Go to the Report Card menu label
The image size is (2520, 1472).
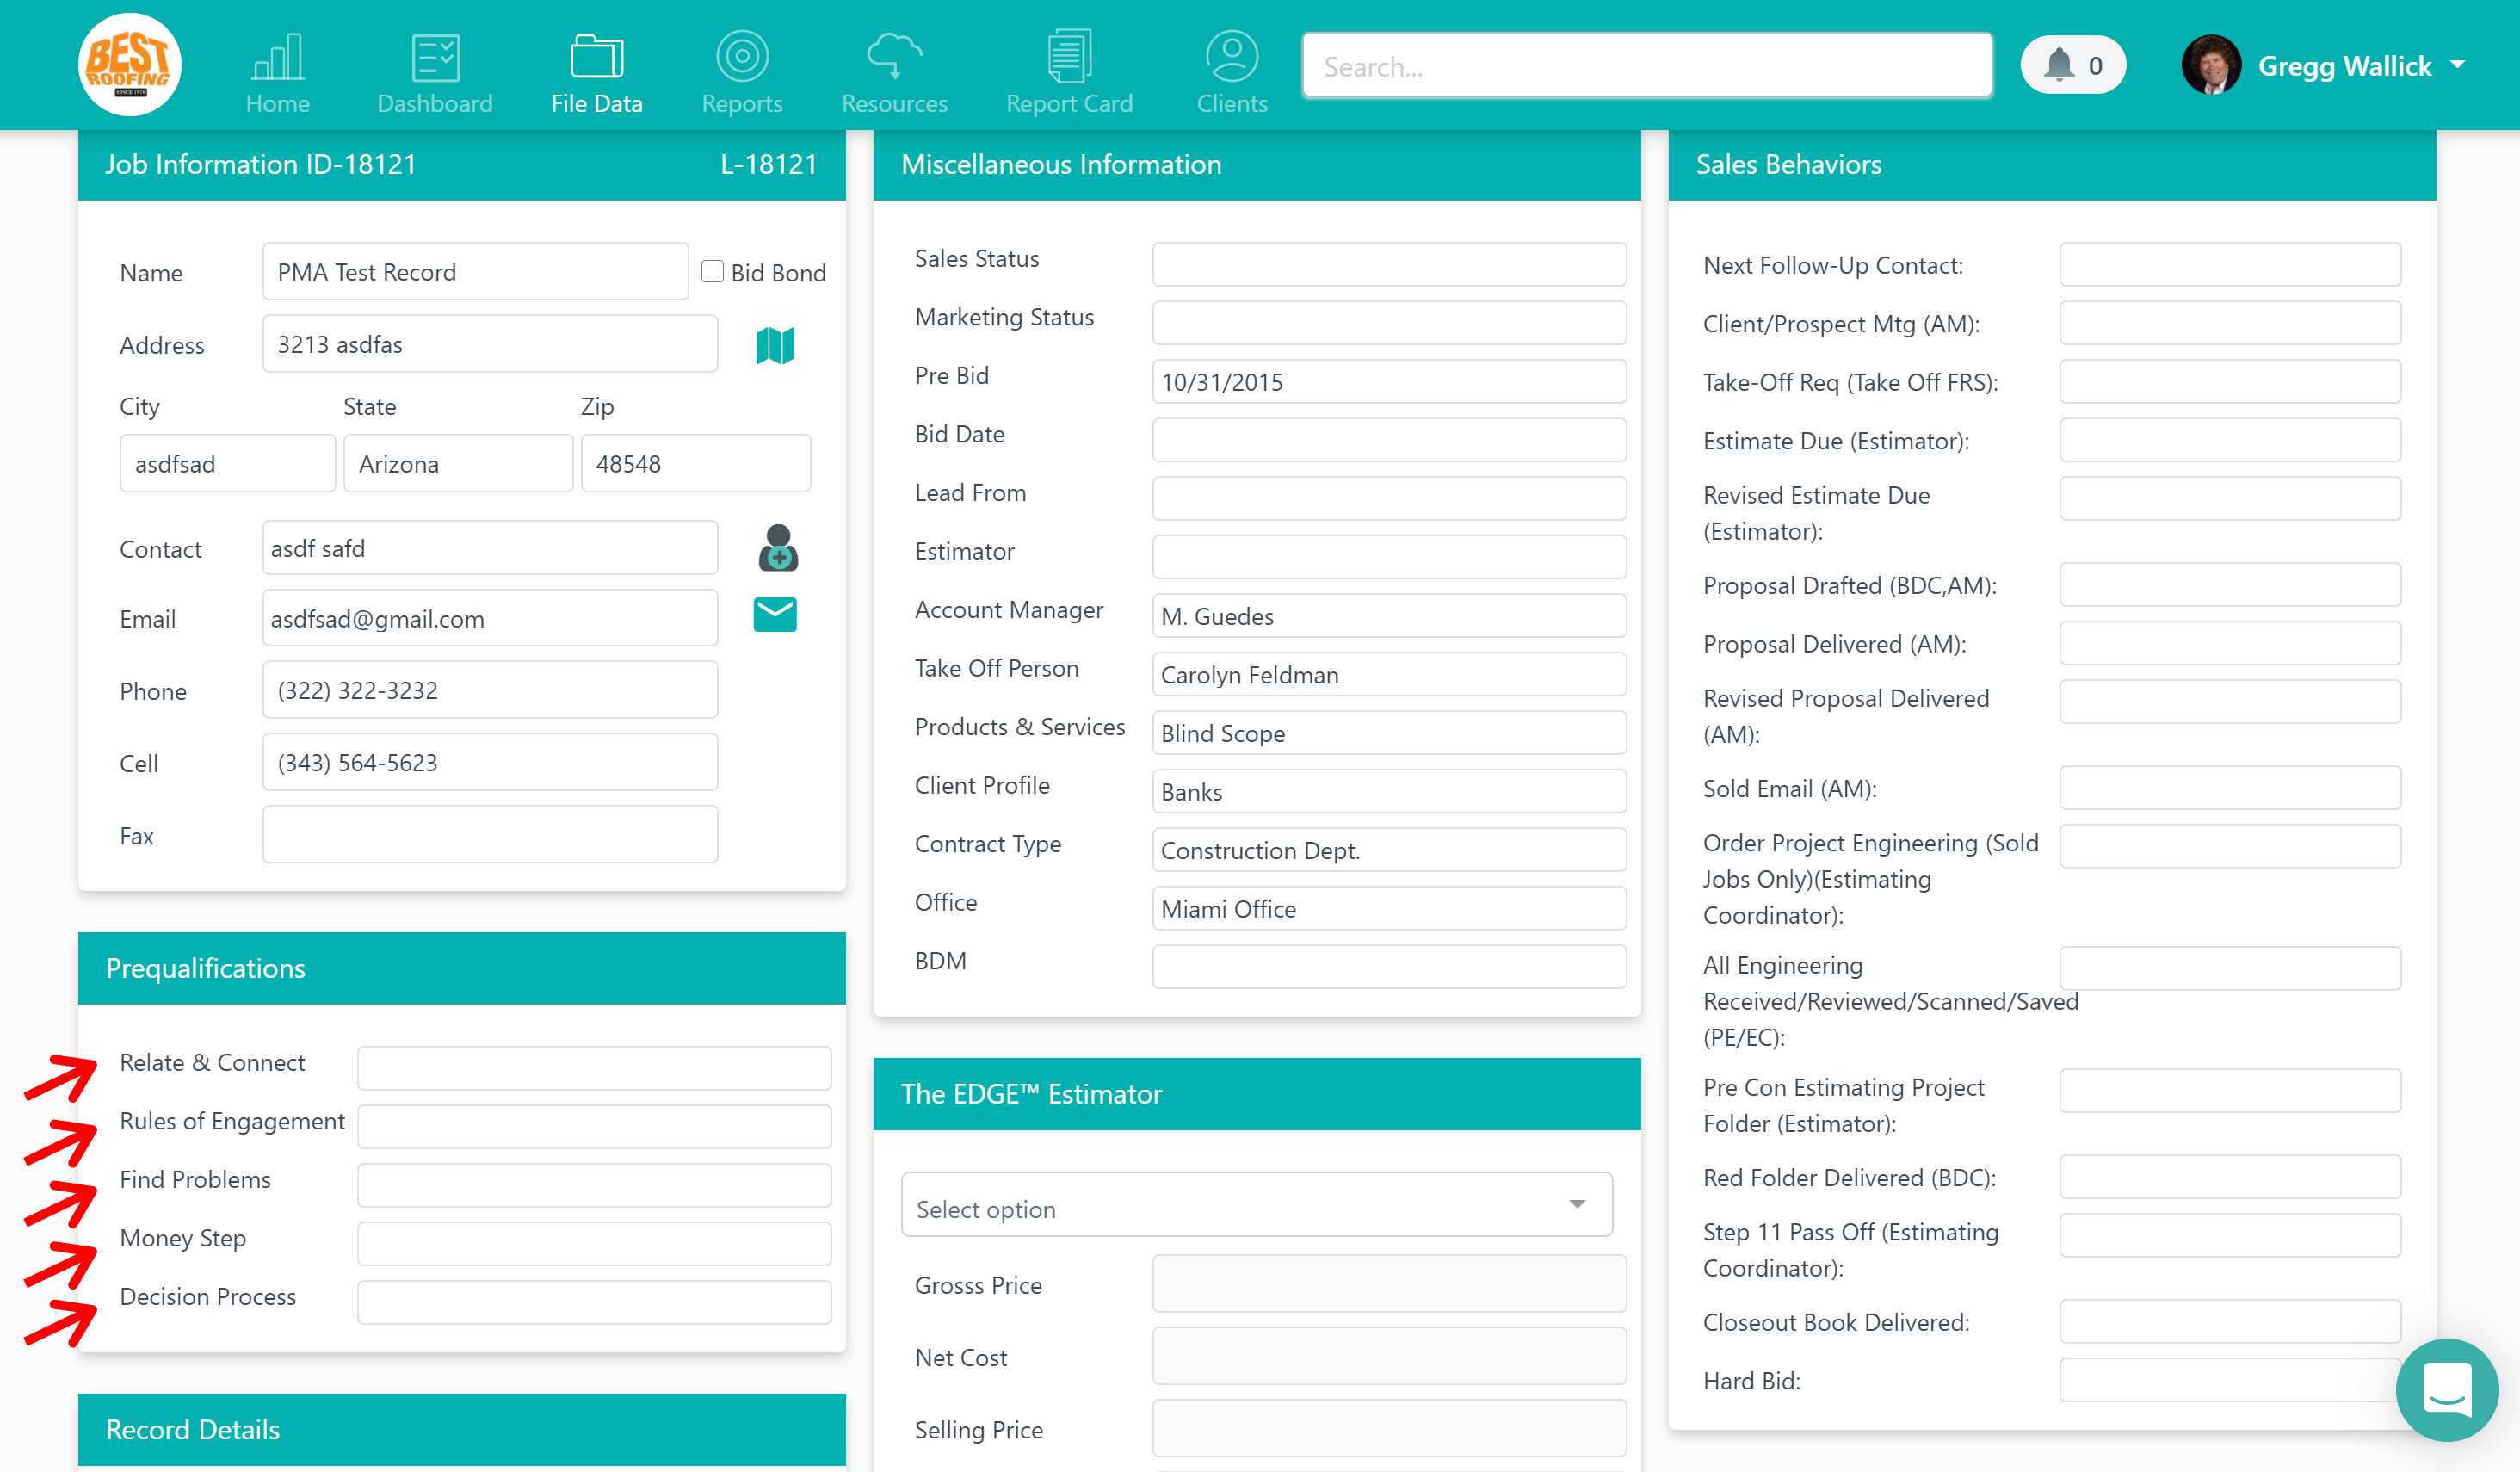point(1069,103)
